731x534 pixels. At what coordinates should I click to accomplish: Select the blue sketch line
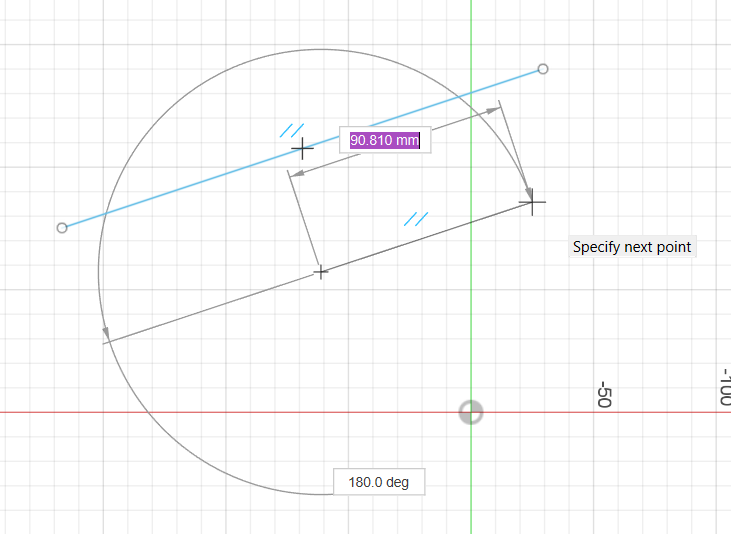click(180, 189)
